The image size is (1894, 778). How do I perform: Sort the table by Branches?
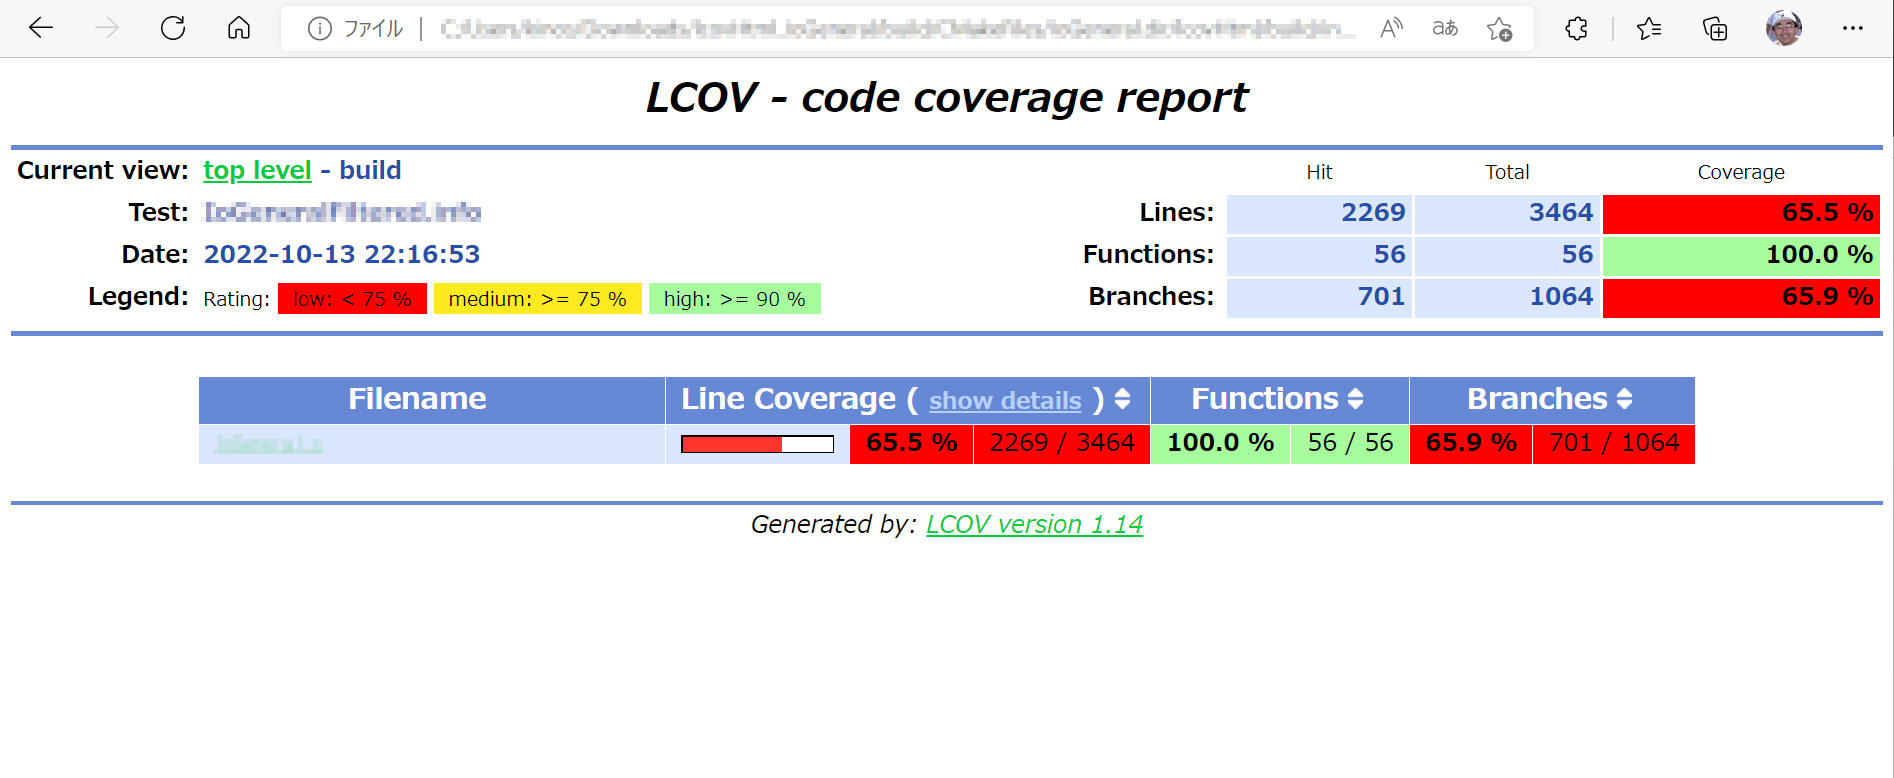[1624, 399]
